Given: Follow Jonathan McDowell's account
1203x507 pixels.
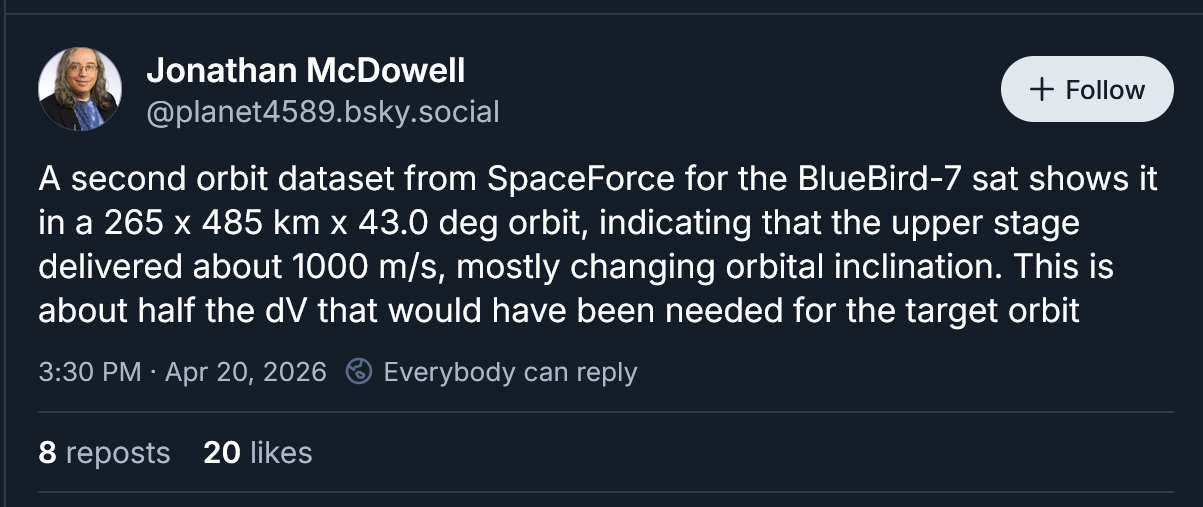Looking at the screenshot, I should [x=1087, y=89].
